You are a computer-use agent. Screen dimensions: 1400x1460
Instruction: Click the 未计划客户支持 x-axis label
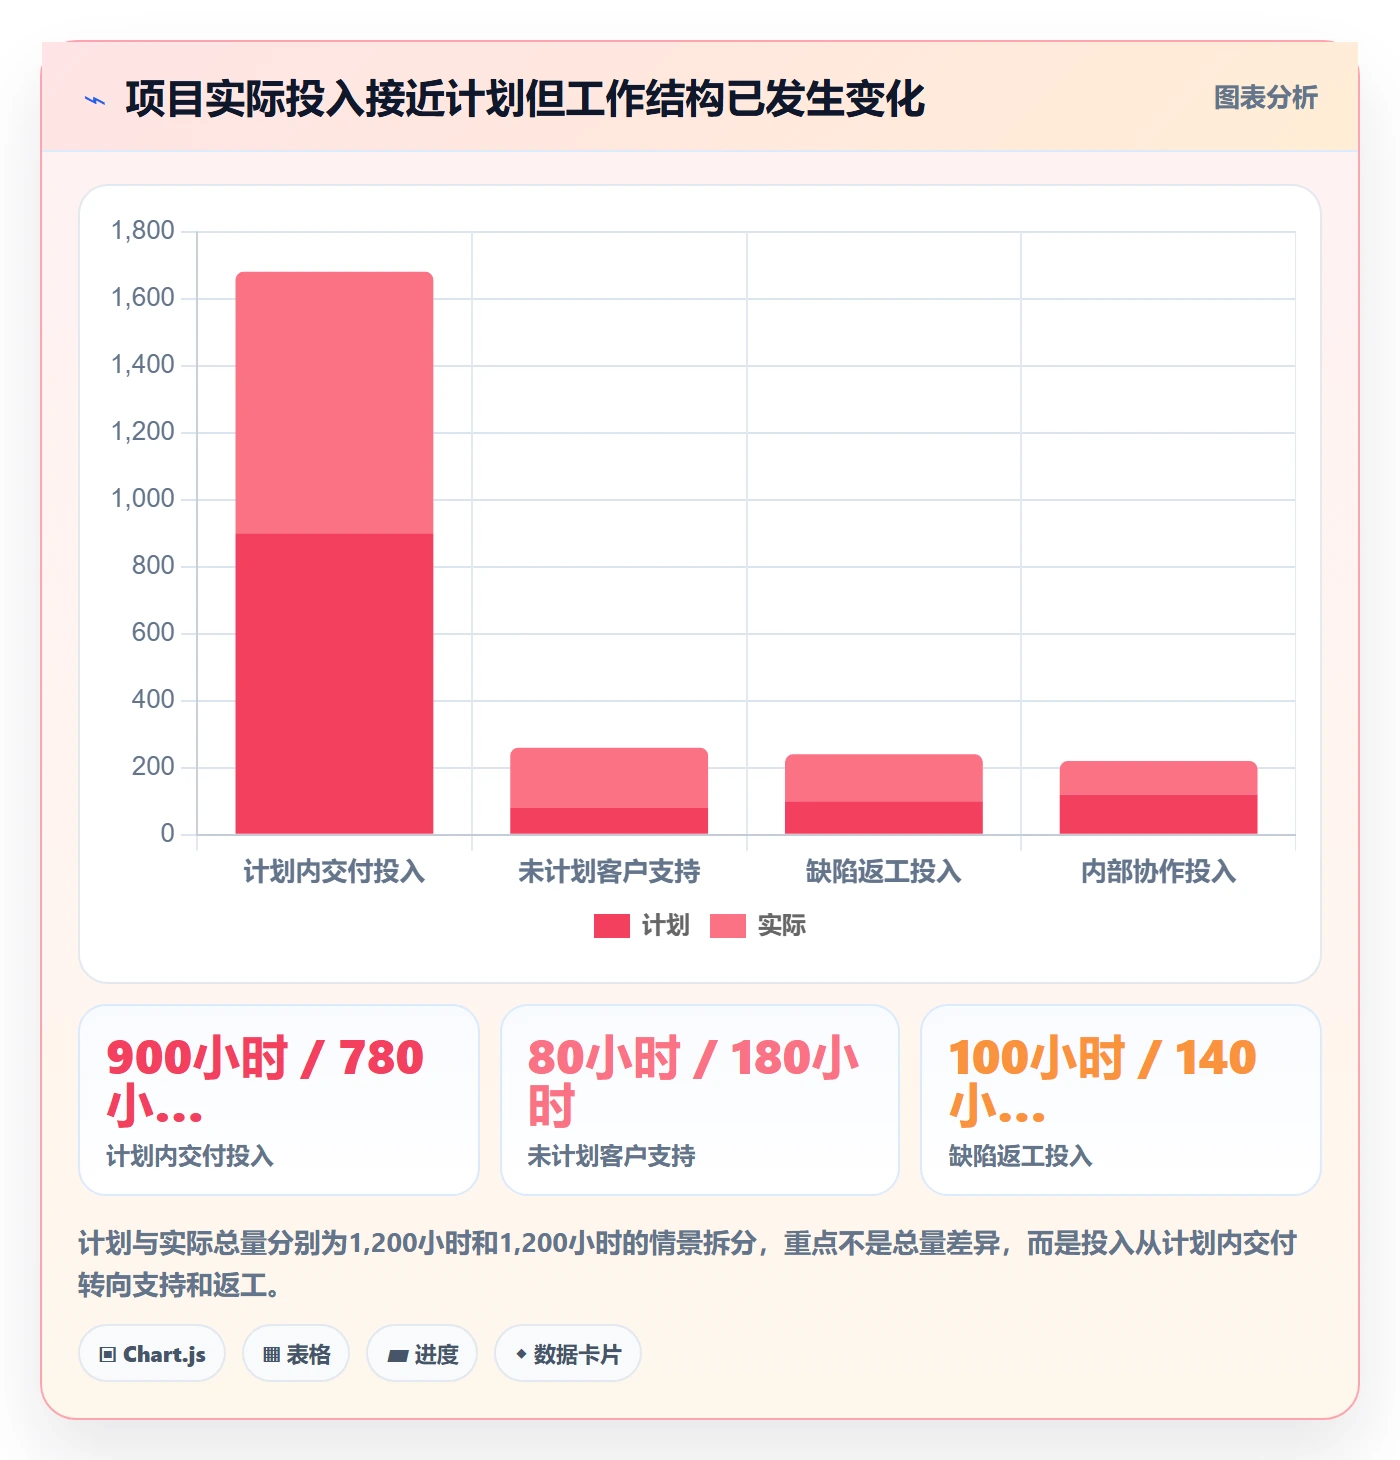click(609, 872)
